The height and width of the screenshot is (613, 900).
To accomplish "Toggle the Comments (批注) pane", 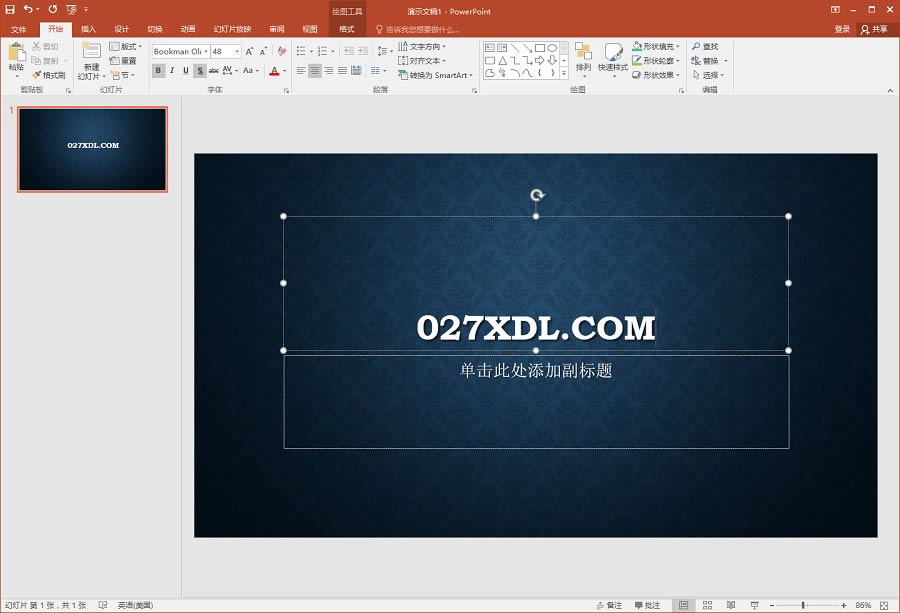I will (x=647, y=605).
